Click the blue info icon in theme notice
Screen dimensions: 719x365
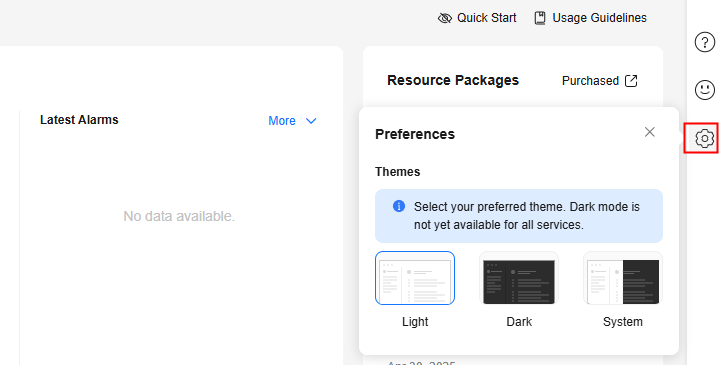tap(399, 206)
